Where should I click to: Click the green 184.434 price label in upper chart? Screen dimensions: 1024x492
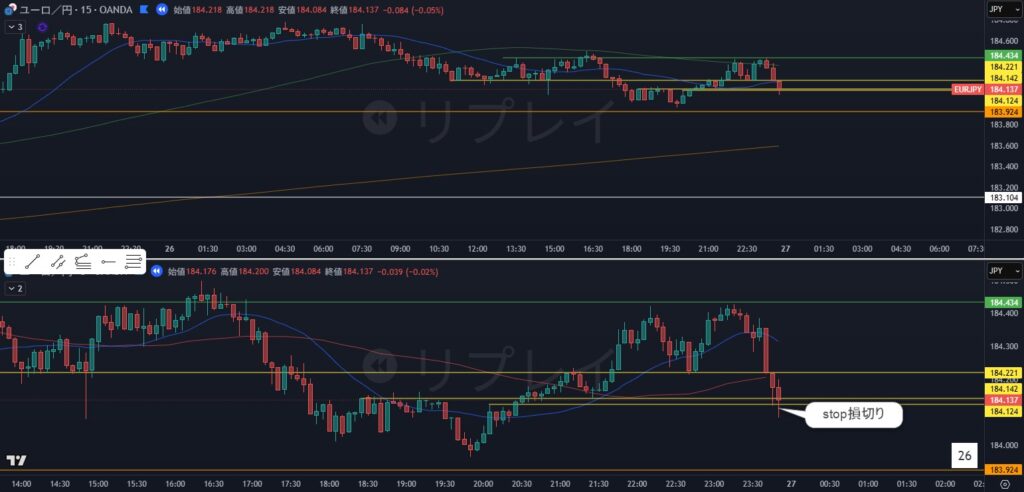tap(1003, 55)
